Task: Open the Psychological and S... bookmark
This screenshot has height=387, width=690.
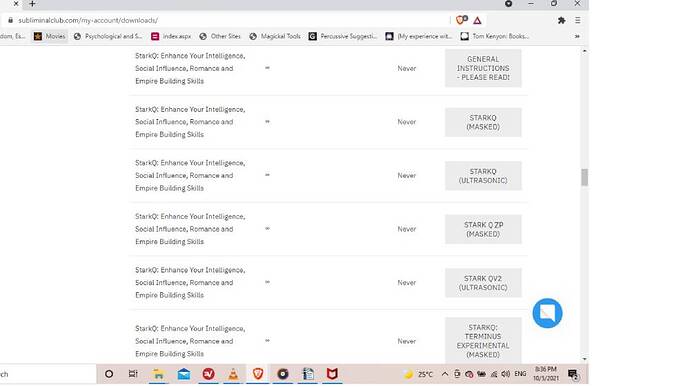Action: 108,36
